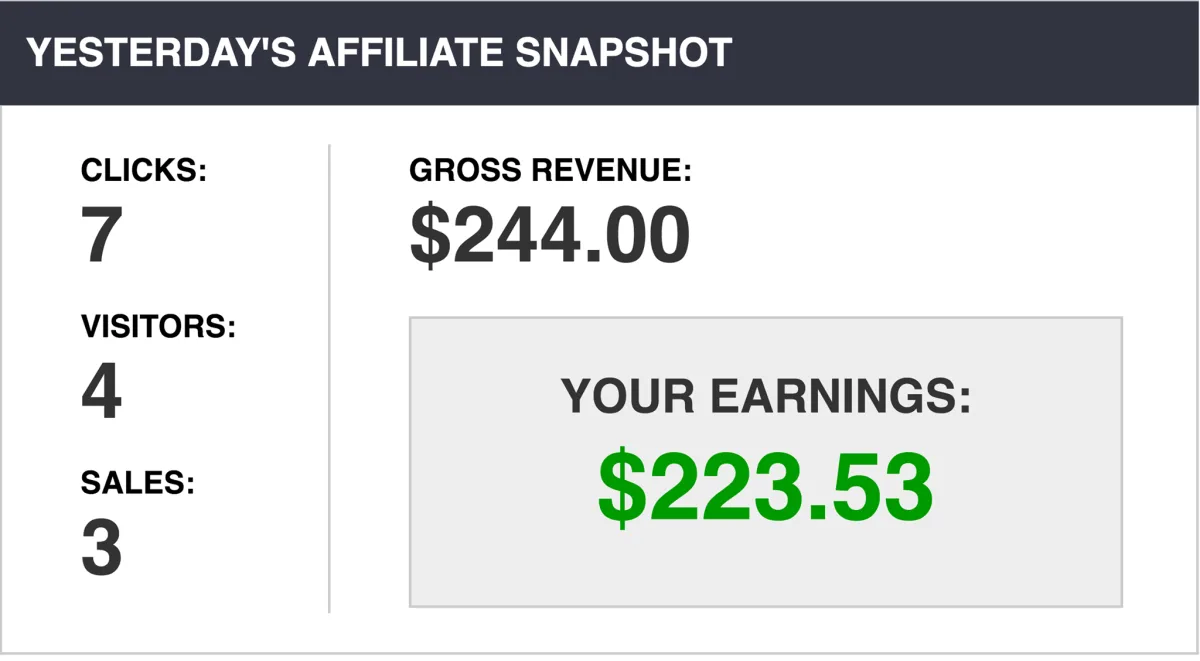Click the vertical divider between stats columns

[329, 378]
